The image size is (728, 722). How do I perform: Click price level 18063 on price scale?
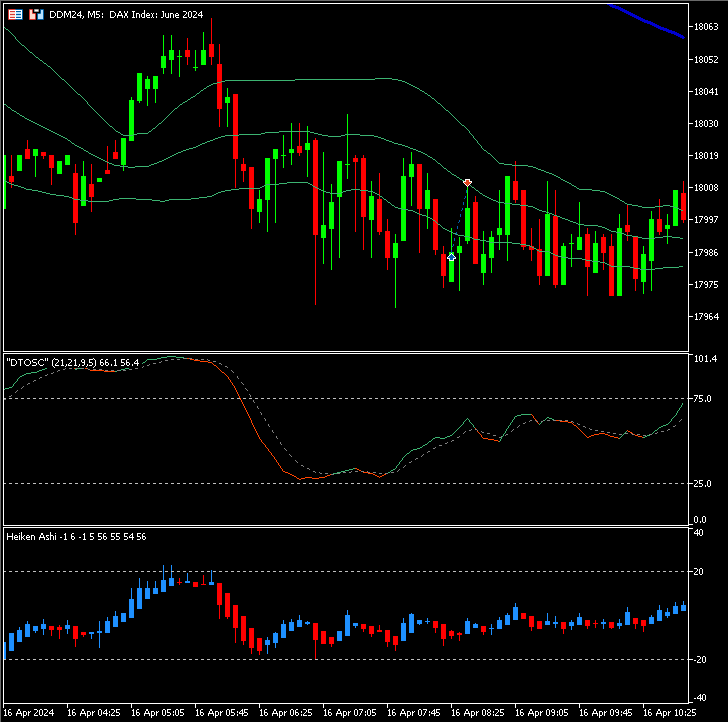click(706, 27)
